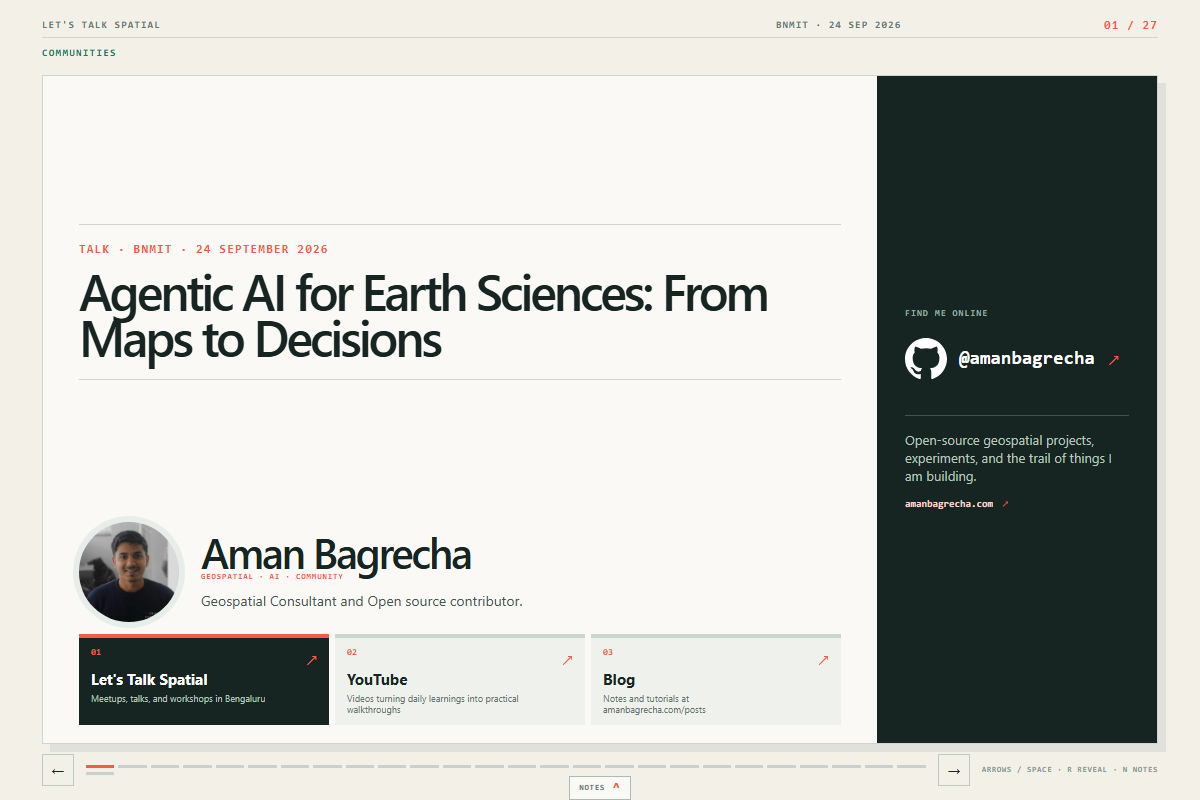
Task: Click the "LET'S TALK SPATIAL" header text
Action: [x=101, y=25]
